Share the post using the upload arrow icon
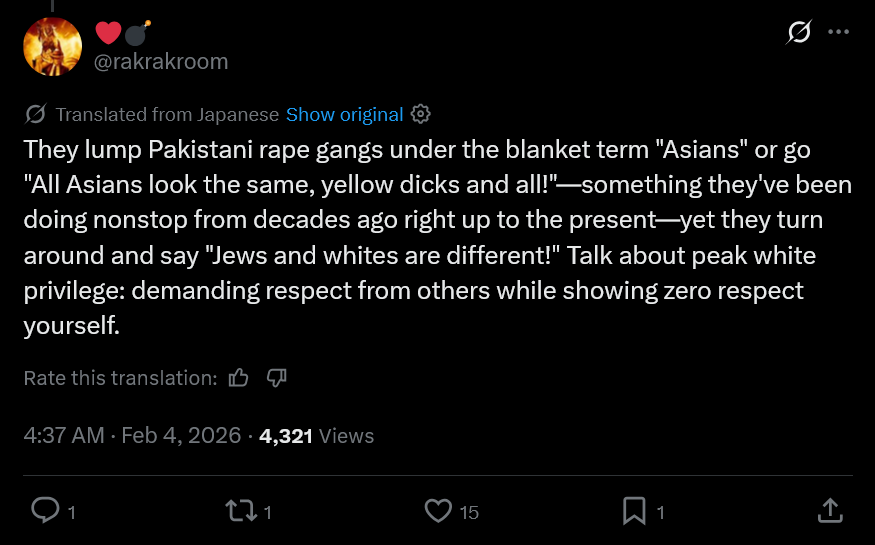The width and height of the screenshot is (875, 545). (830, 511)
